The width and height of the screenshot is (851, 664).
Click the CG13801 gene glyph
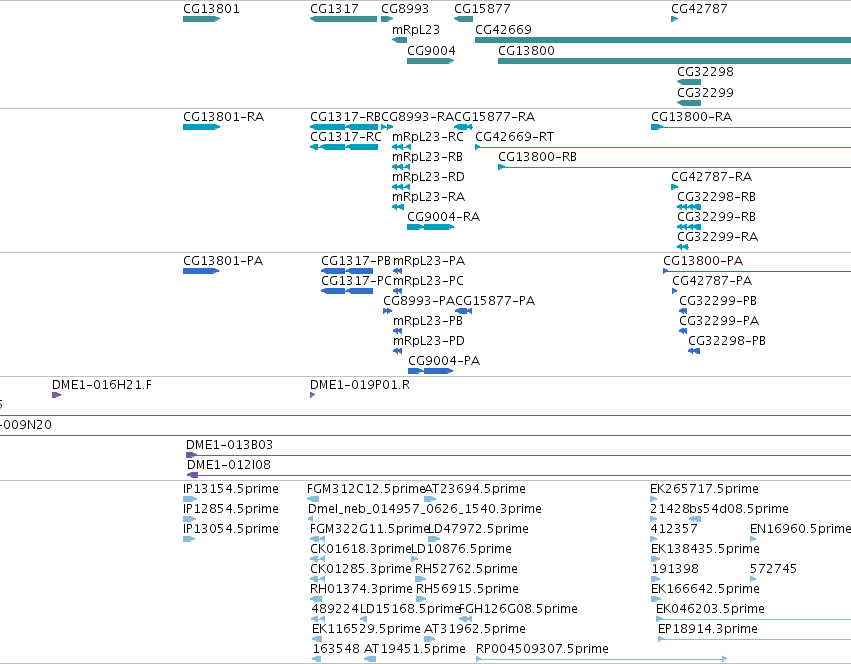tap(201, 19)
